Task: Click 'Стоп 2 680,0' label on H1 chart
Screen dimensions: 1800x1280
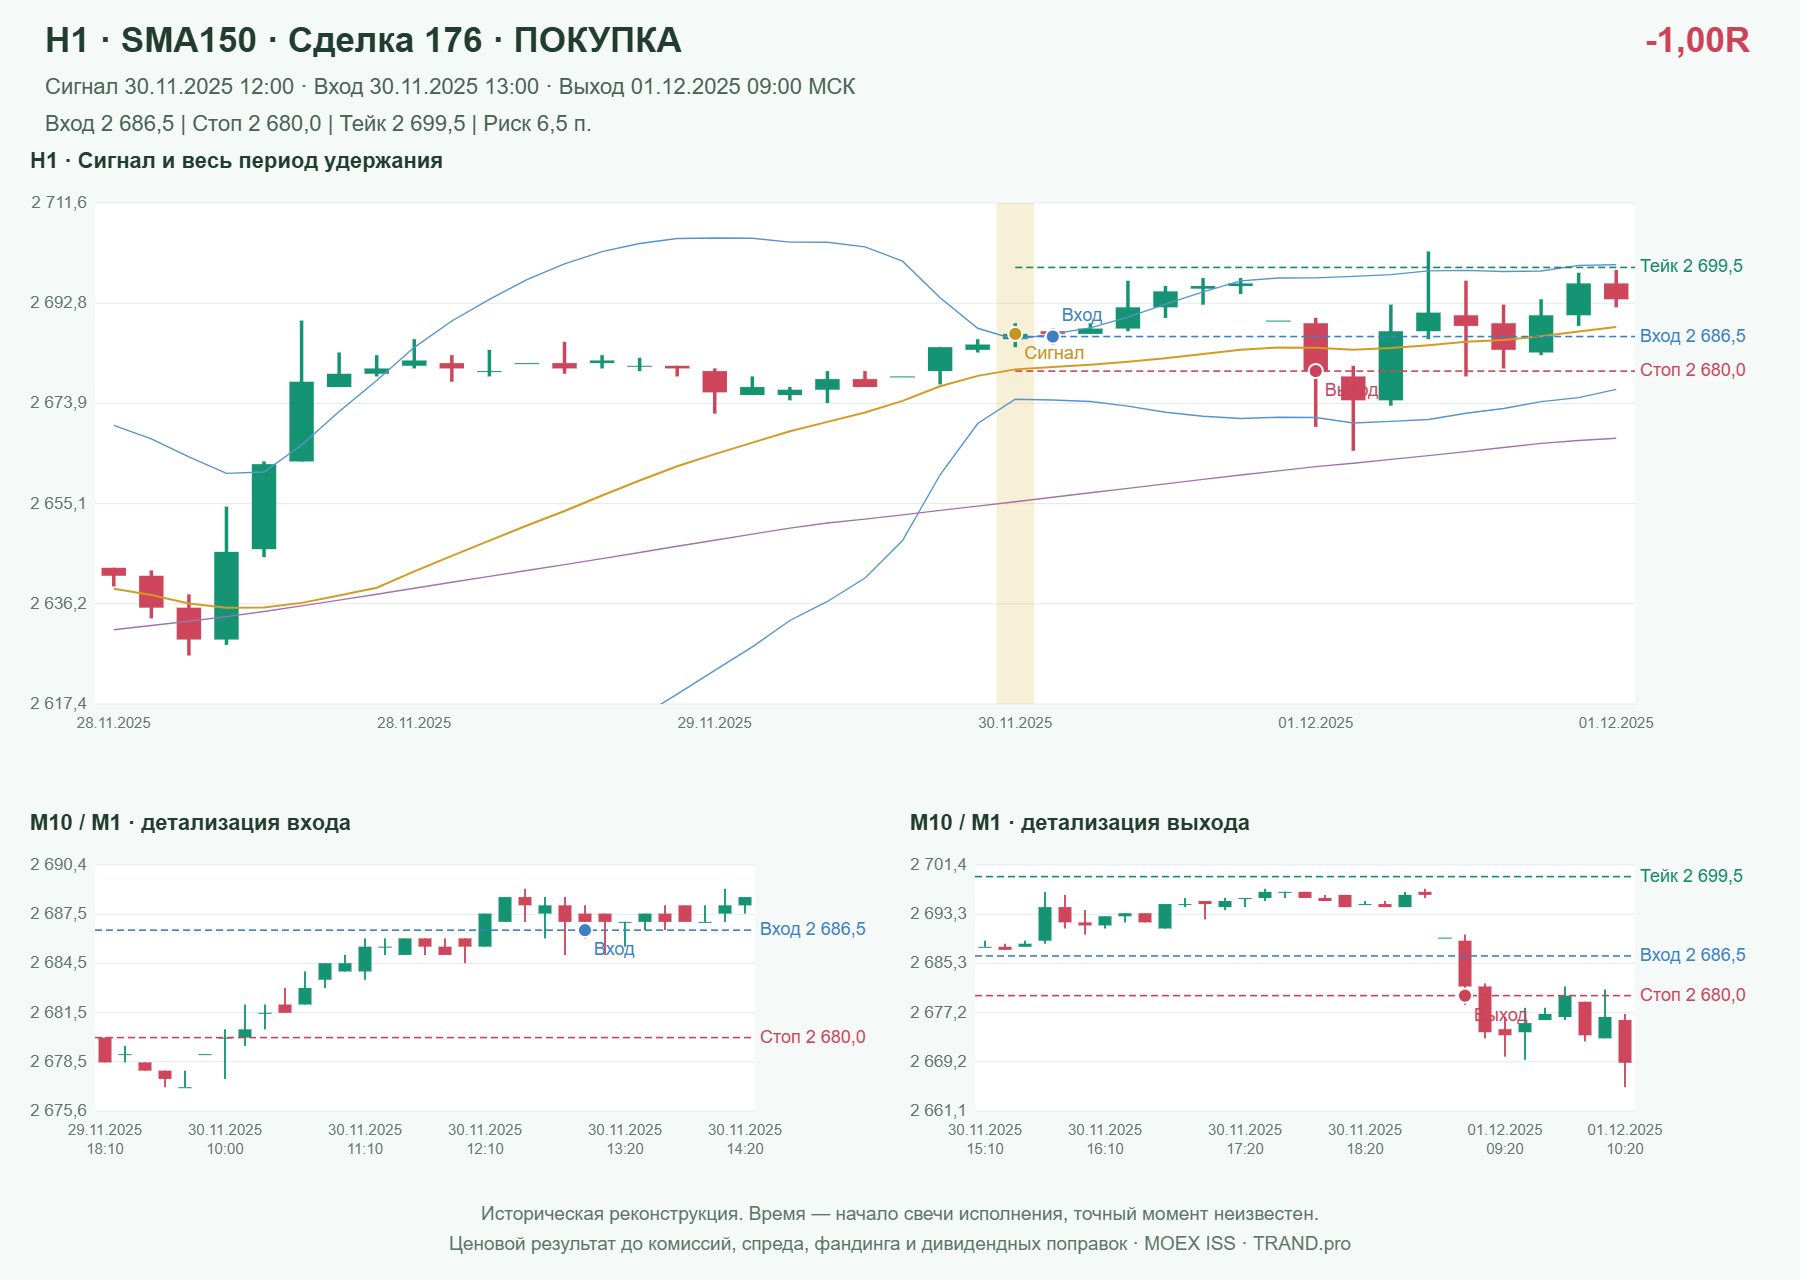Action: 1692,370
